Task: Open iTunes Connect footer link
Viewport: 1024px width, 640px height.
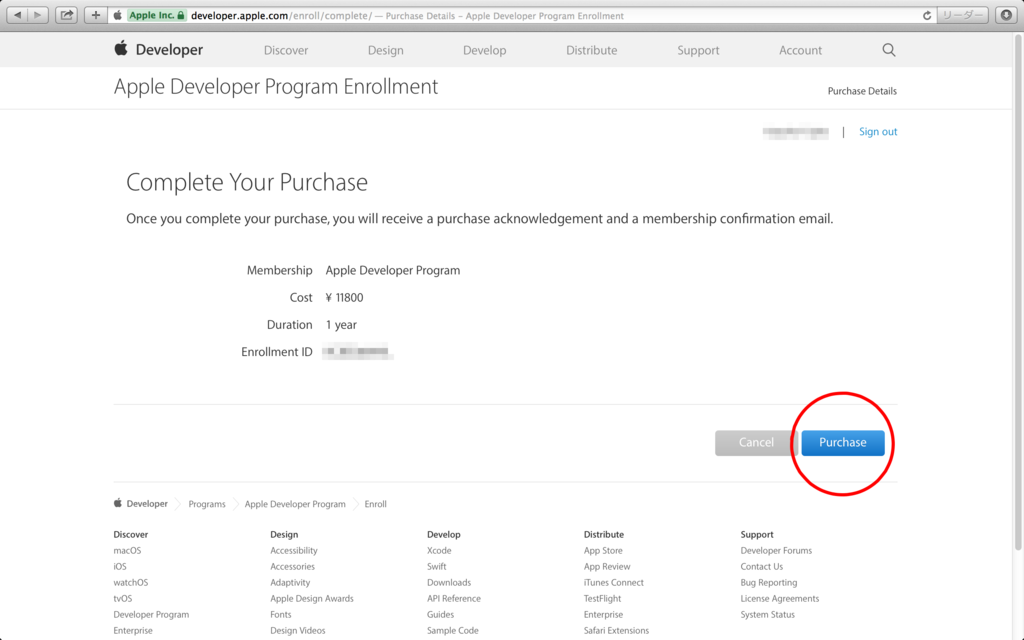Action: [x=613, y=583]
